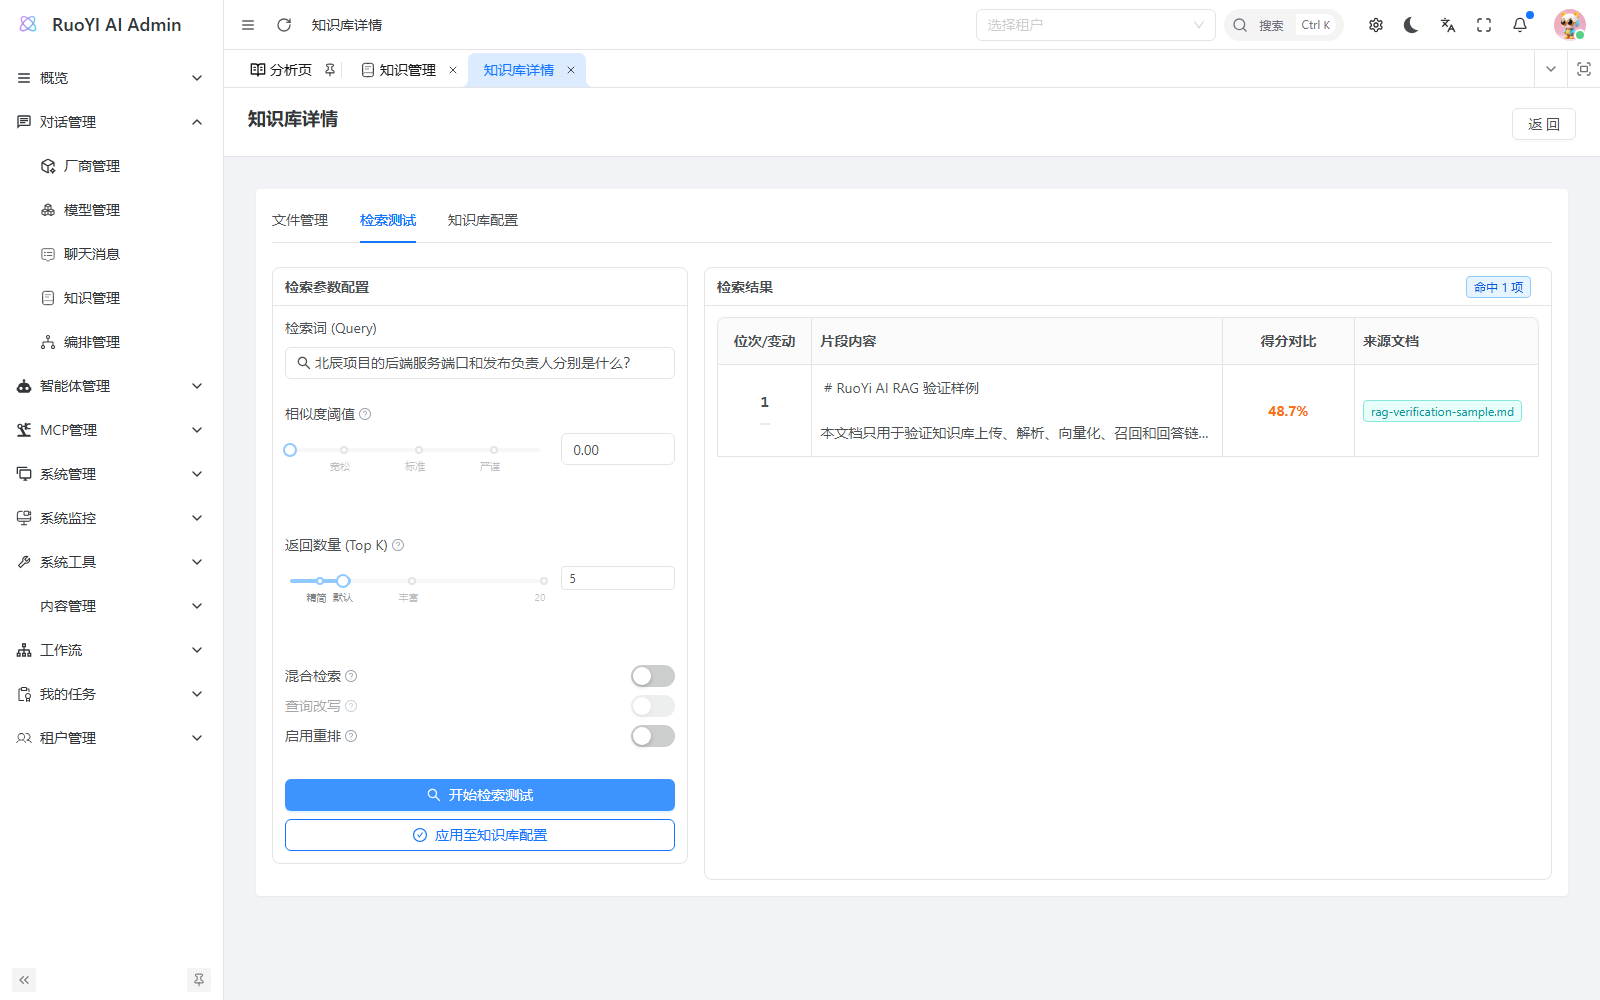Show help tooltip for 启用重排
The width and height of the screenshot is (1600, 1000).
point(351,736)
